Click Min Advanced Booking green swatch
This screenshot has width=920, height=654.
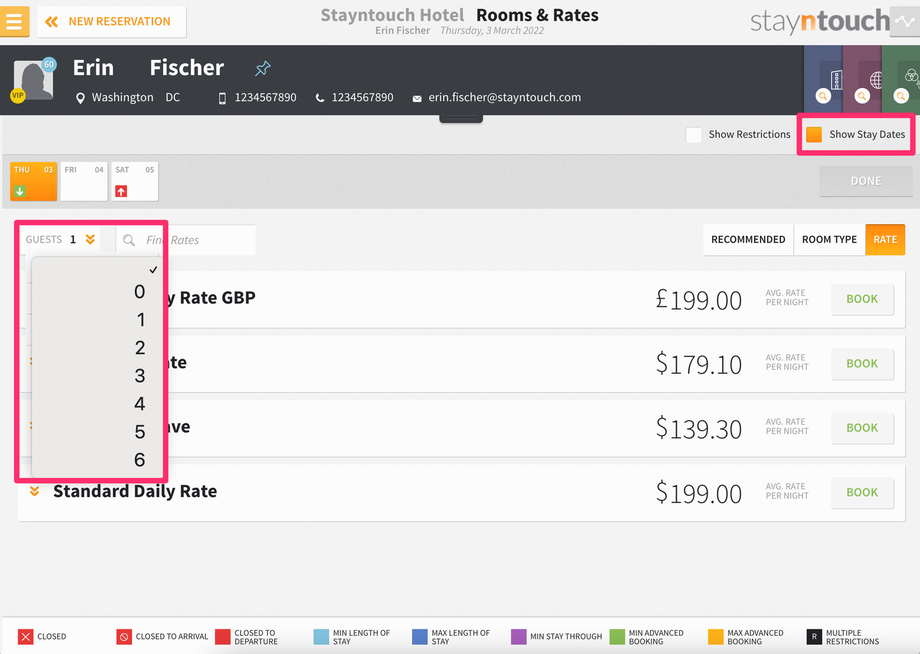coord(617,636)
